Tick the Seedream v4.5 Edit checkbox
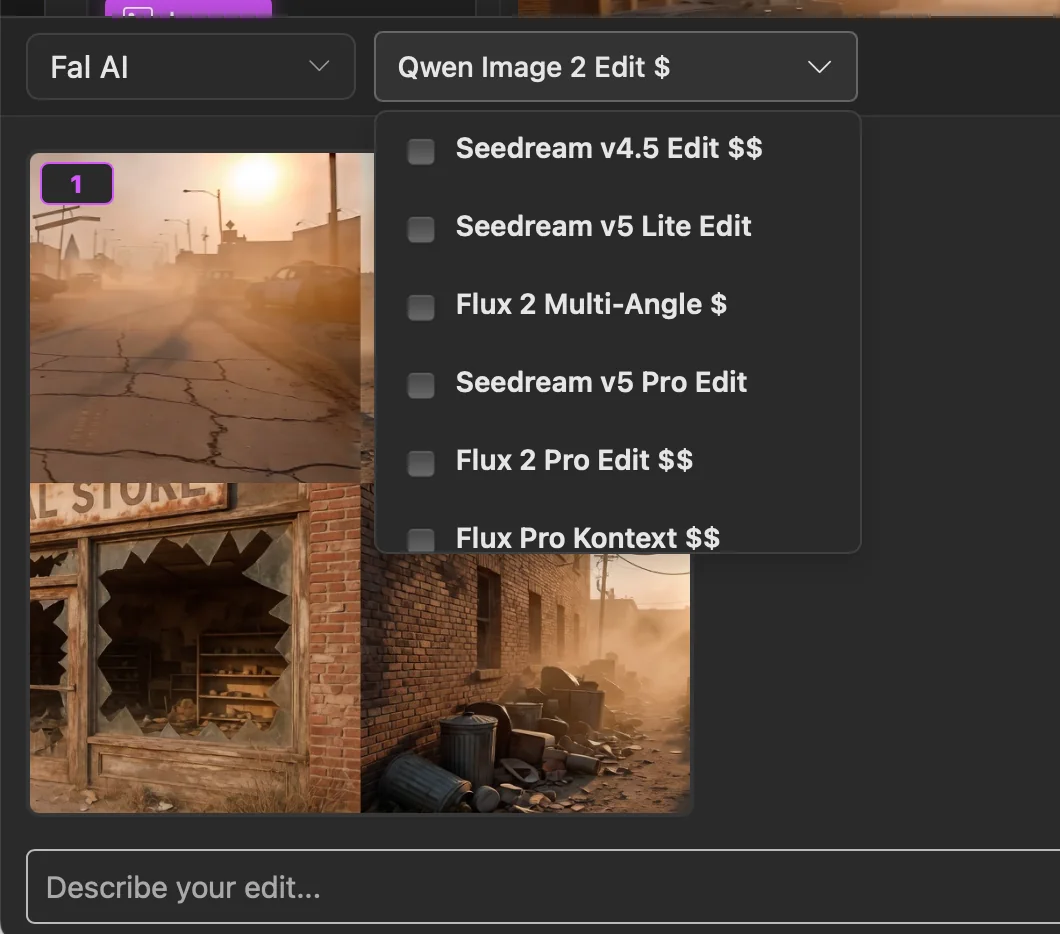 [420, 151]
